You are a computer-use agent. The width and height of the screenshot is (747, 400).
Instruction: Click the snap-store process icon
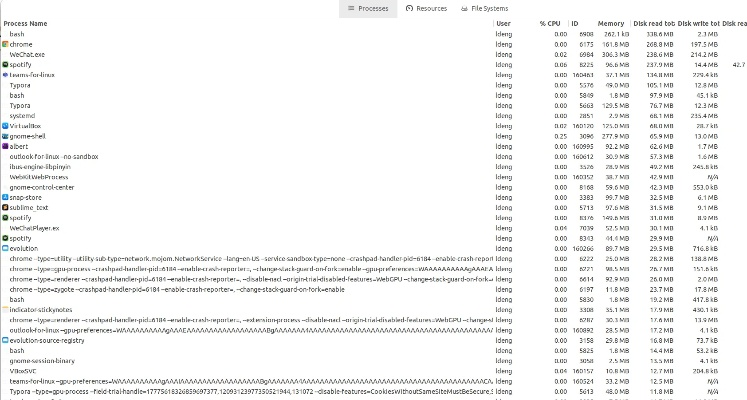[x=5, y=197]
